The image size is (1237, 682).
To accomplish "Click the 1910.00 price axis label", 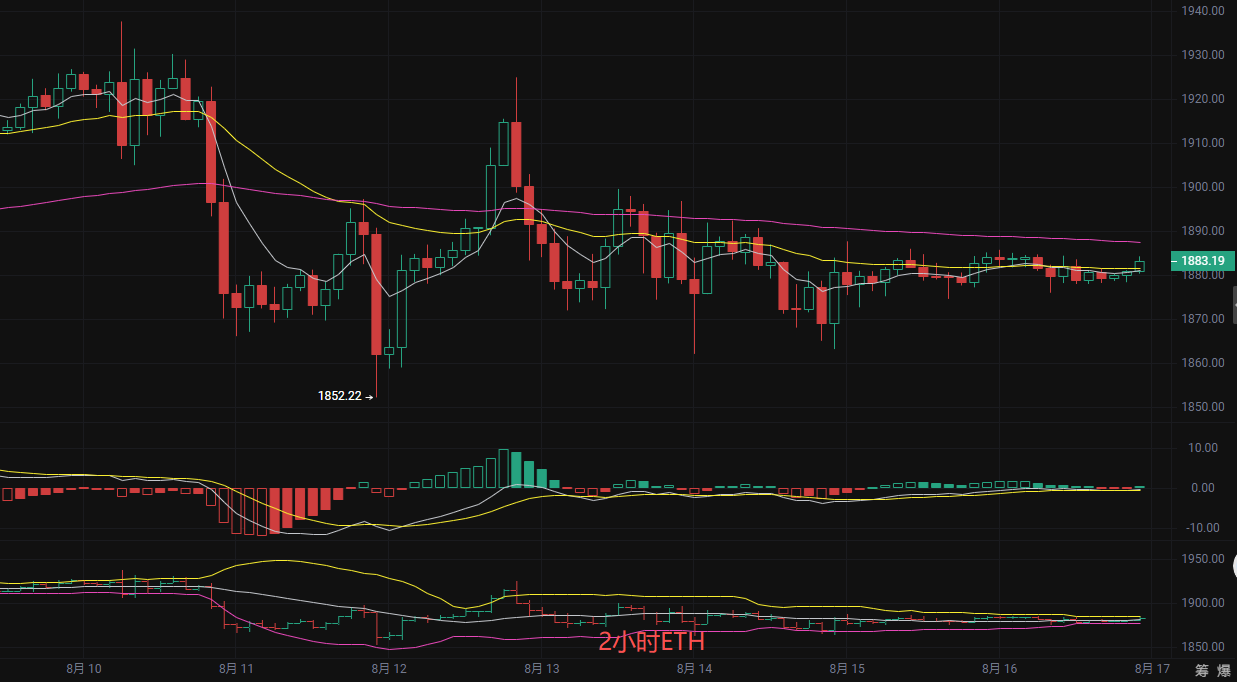I will (x=1203, y=143).
